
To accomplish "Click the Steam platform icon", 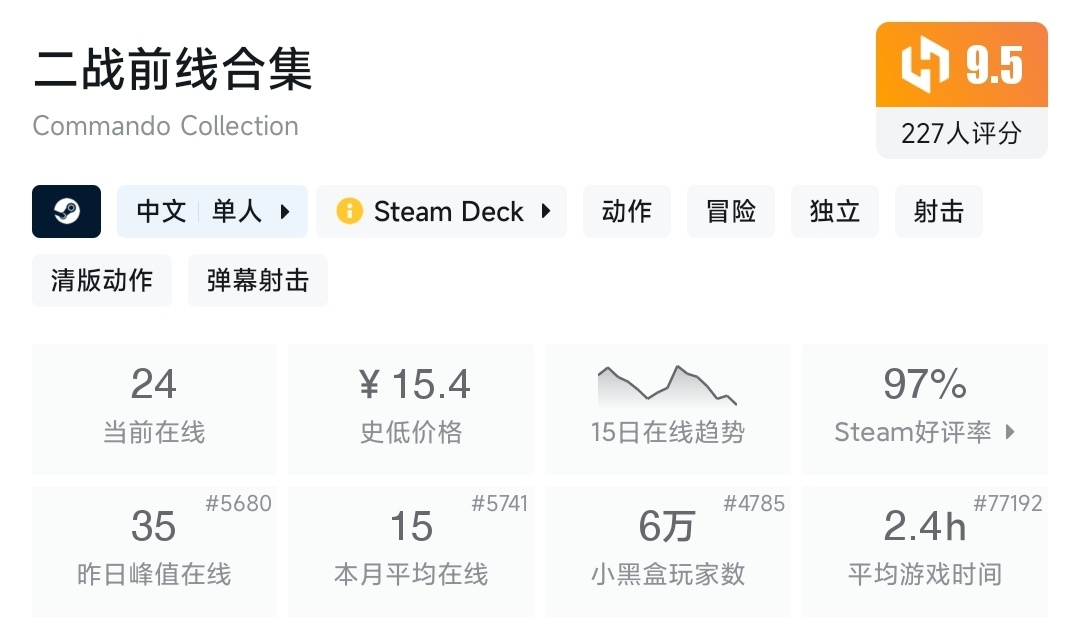I will [66, 211].
